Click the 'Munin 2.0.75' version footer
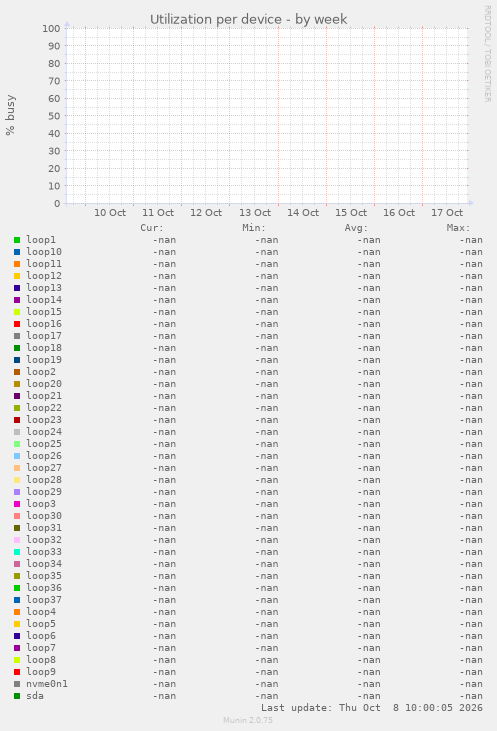497x731 pixels. [248, 720]
